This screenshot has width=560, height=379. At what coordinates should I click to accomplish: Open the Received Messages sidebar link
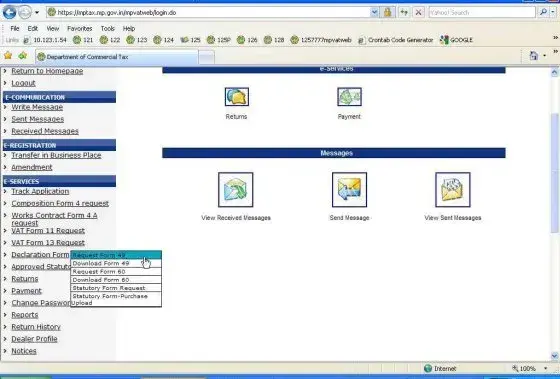pyautogui.click(x=45, y=131)
